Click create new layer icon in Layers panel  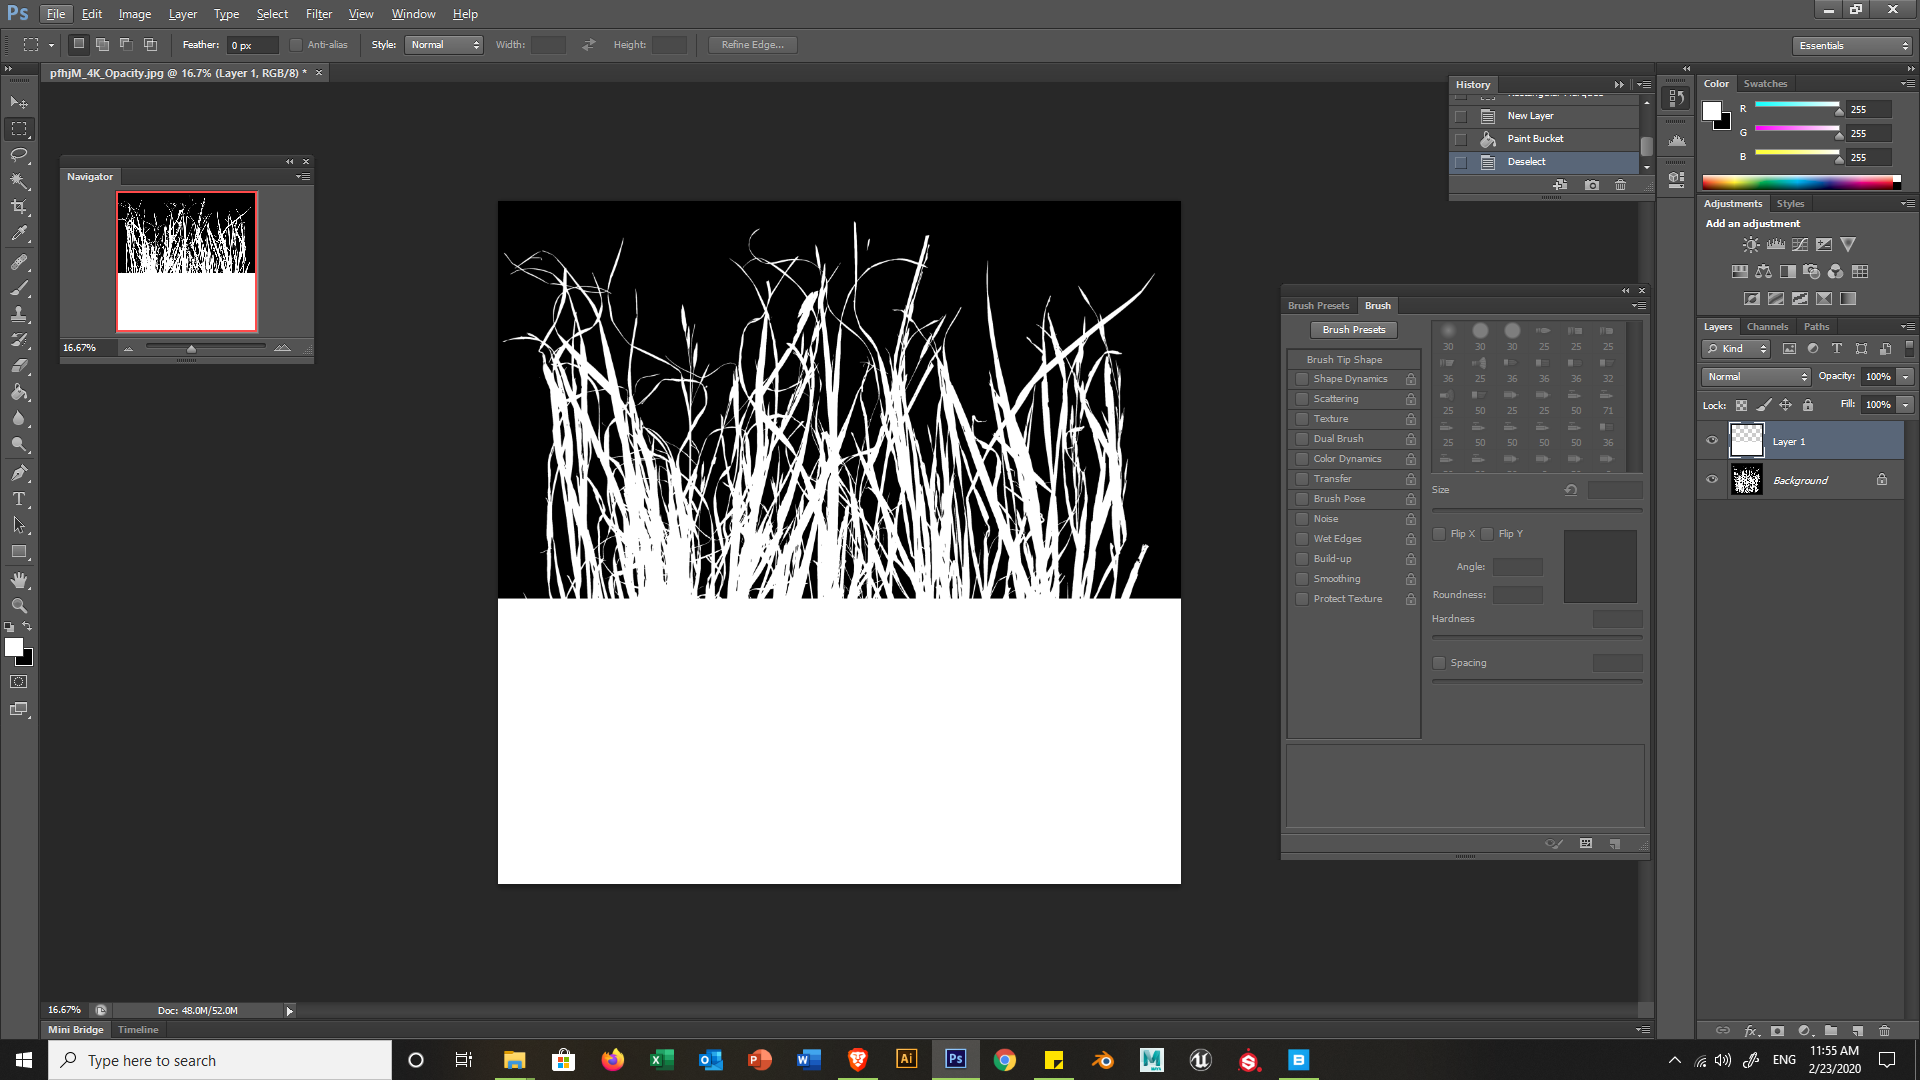click(1857, 1031)
